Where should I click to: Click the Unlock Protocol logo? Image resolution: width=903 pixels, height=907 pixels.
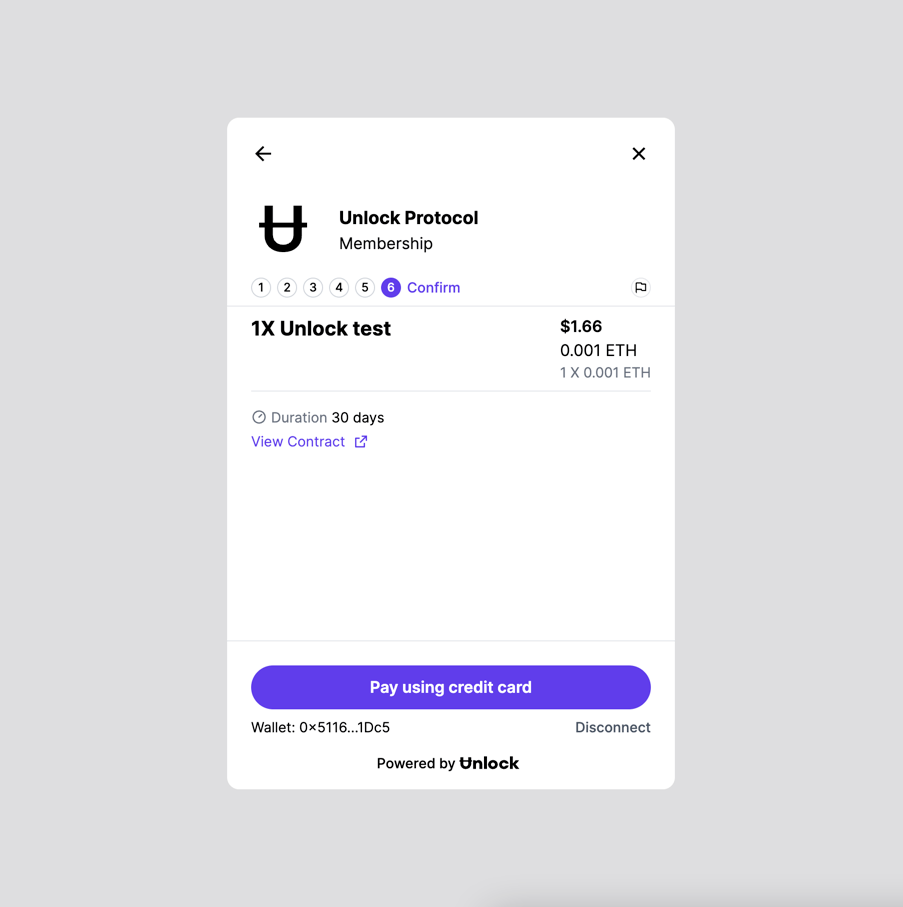283,228
